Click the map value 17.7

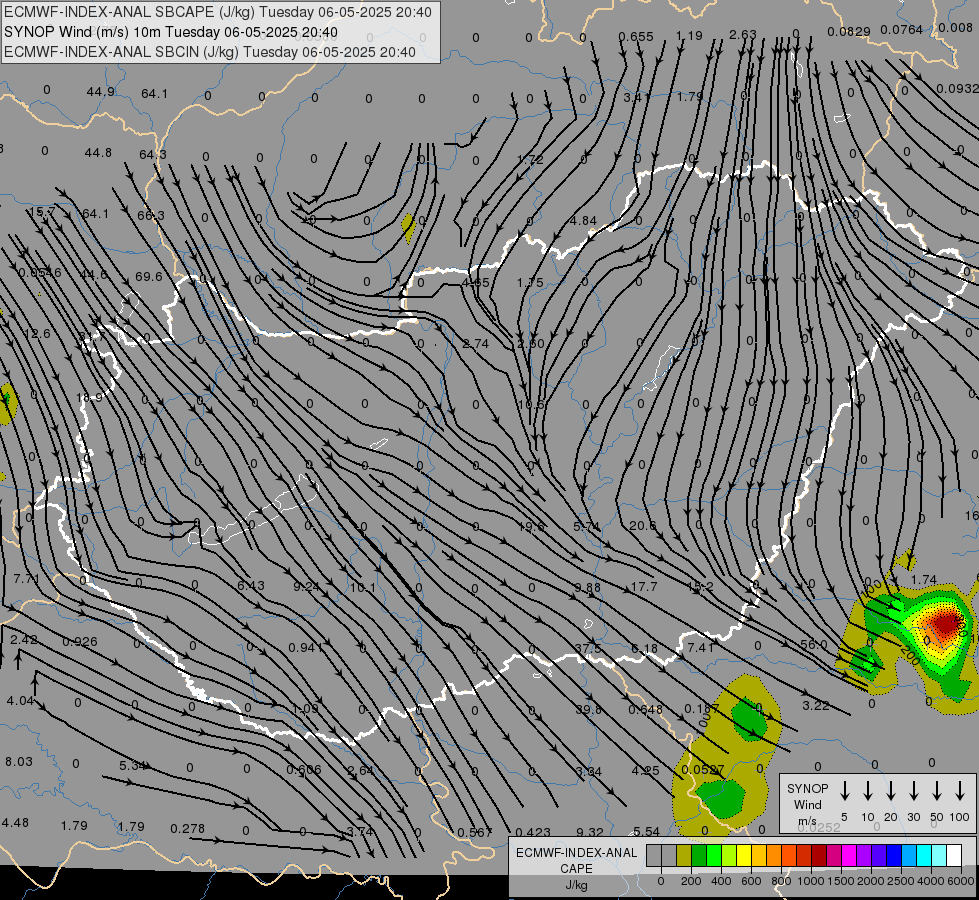coord(644,586)
